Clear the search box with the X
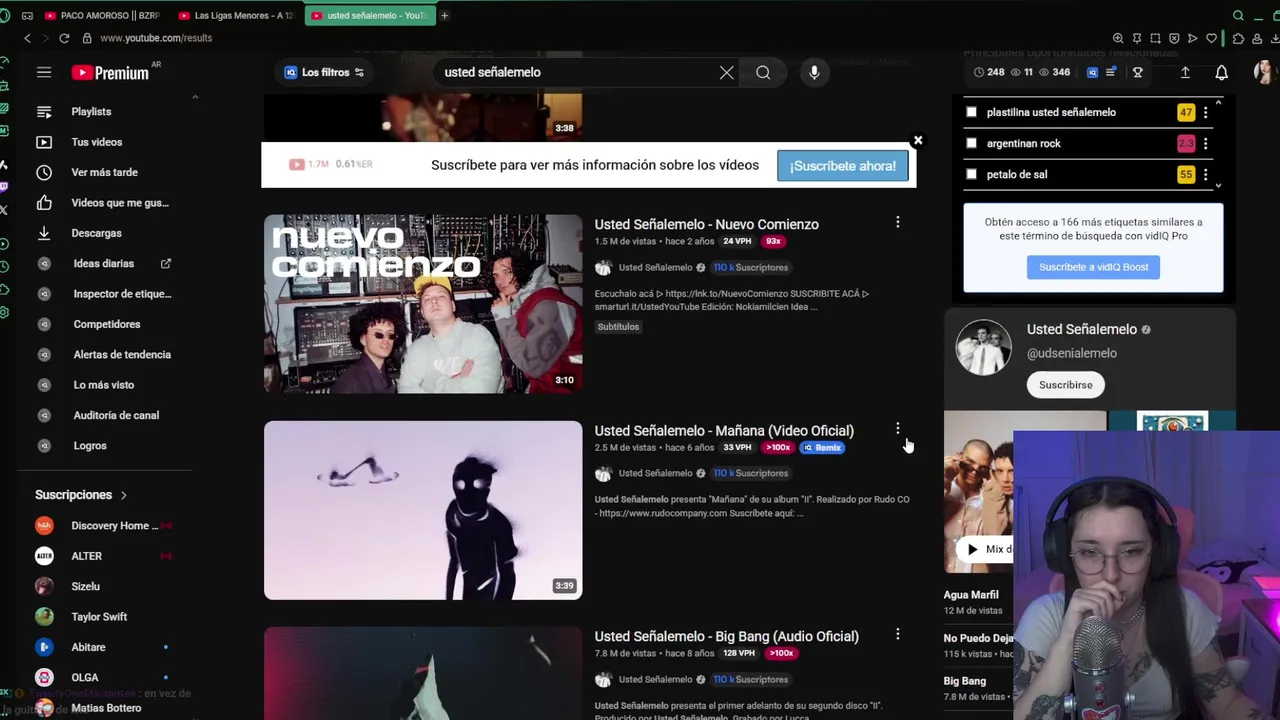The height and width of the screenshot is (720, 1280). click(727, 72)
